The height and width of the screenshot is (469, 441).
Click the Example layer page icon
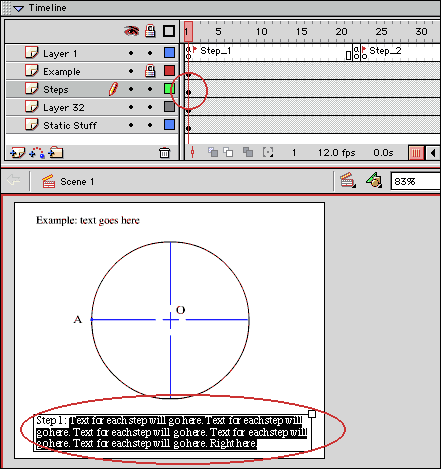coord(32,71)
